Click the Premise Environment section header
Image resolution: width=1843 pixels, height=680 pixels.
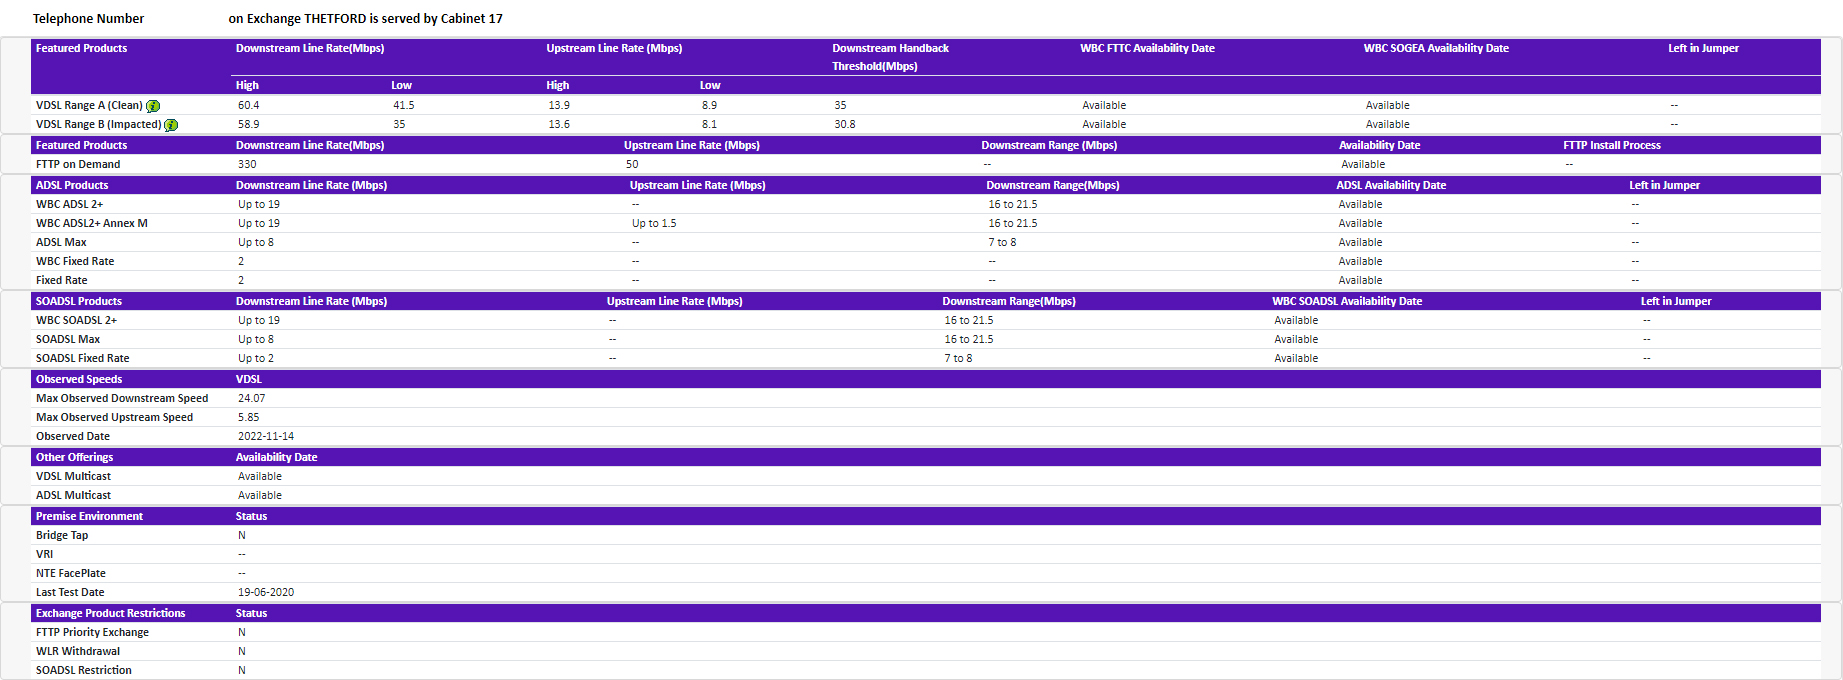coord(89,516)
